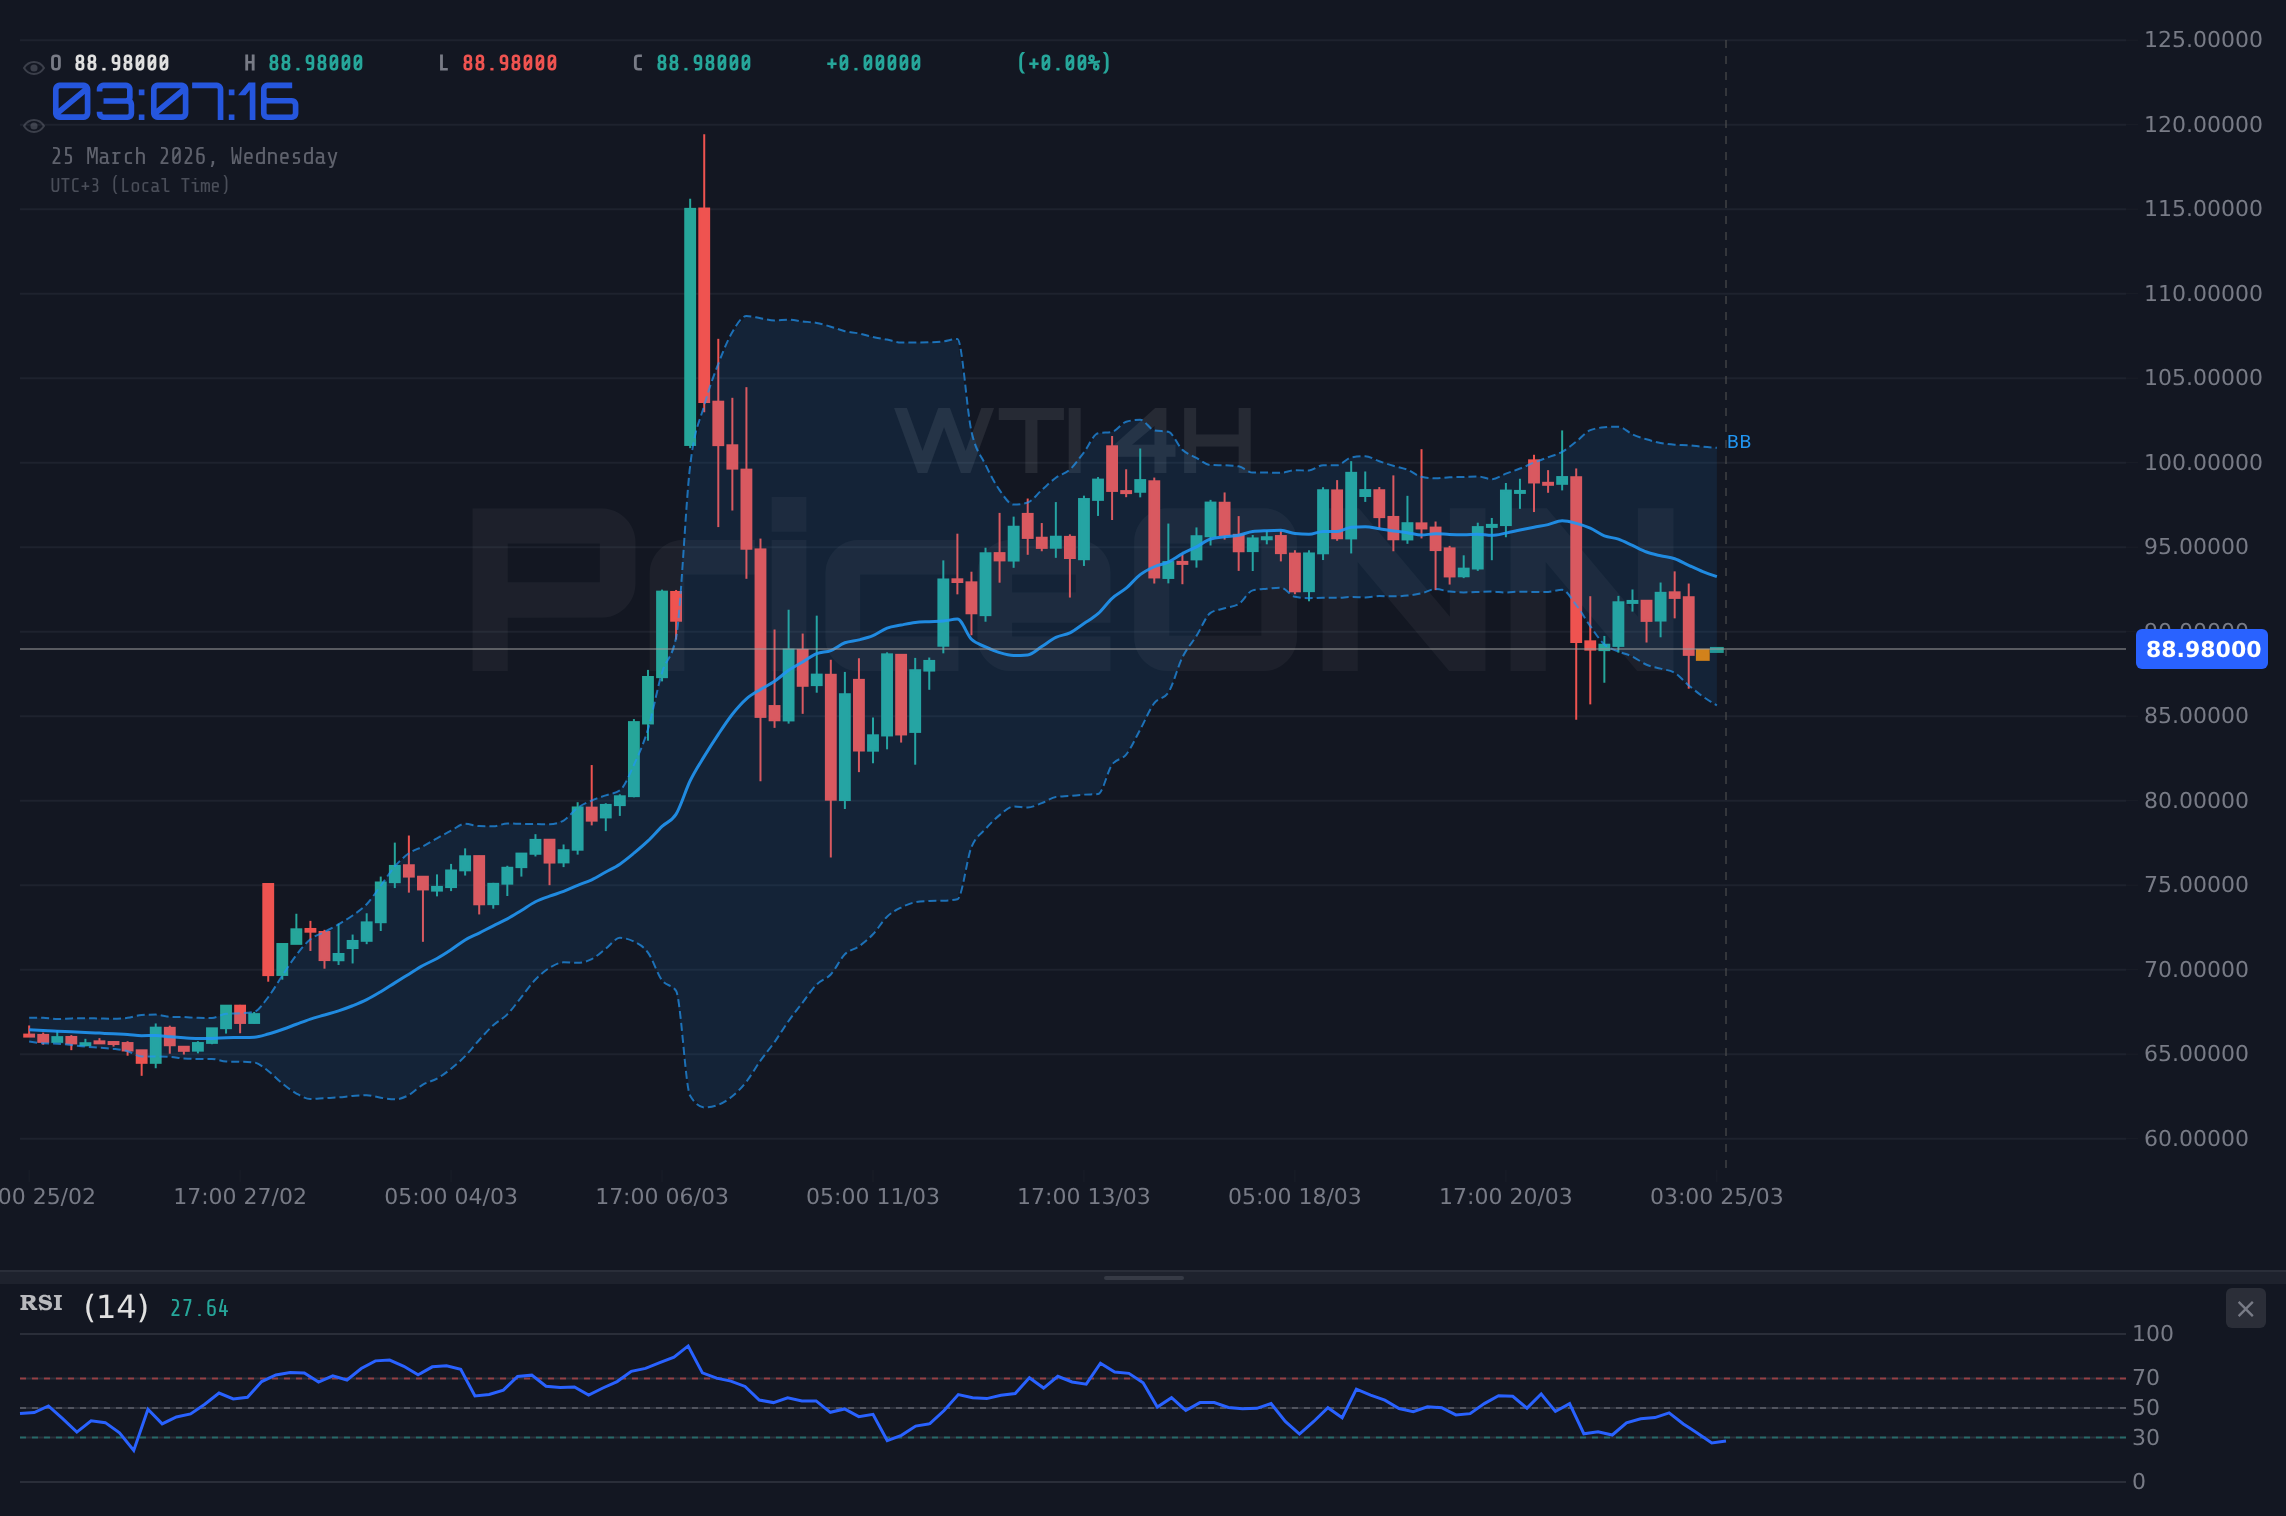Select the BB label on the chart
2286x1516 pixels.
[x=1740, y=441]
